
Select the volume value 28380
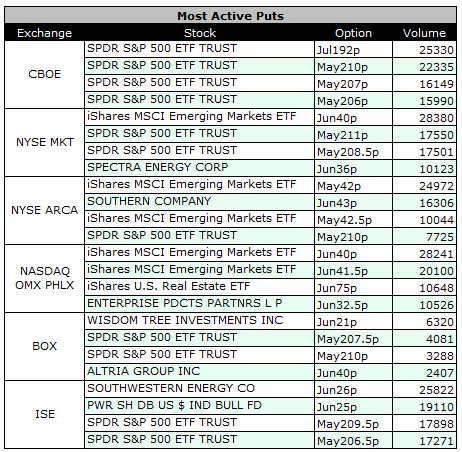436,118
